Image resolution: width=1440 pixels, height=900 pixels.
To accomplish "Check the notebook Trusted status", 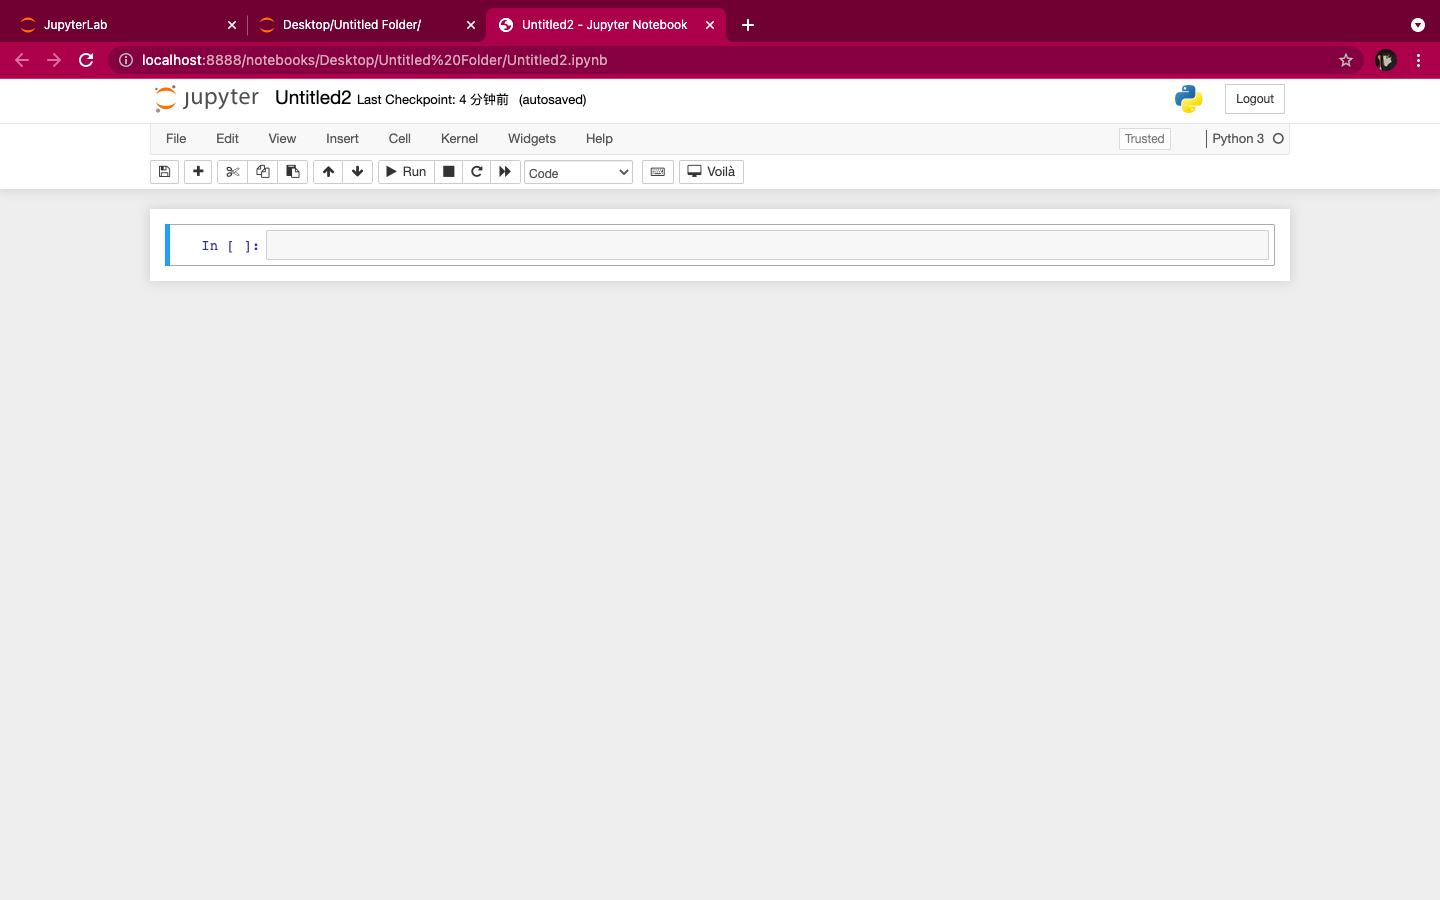I will (x=1144, y=138).
